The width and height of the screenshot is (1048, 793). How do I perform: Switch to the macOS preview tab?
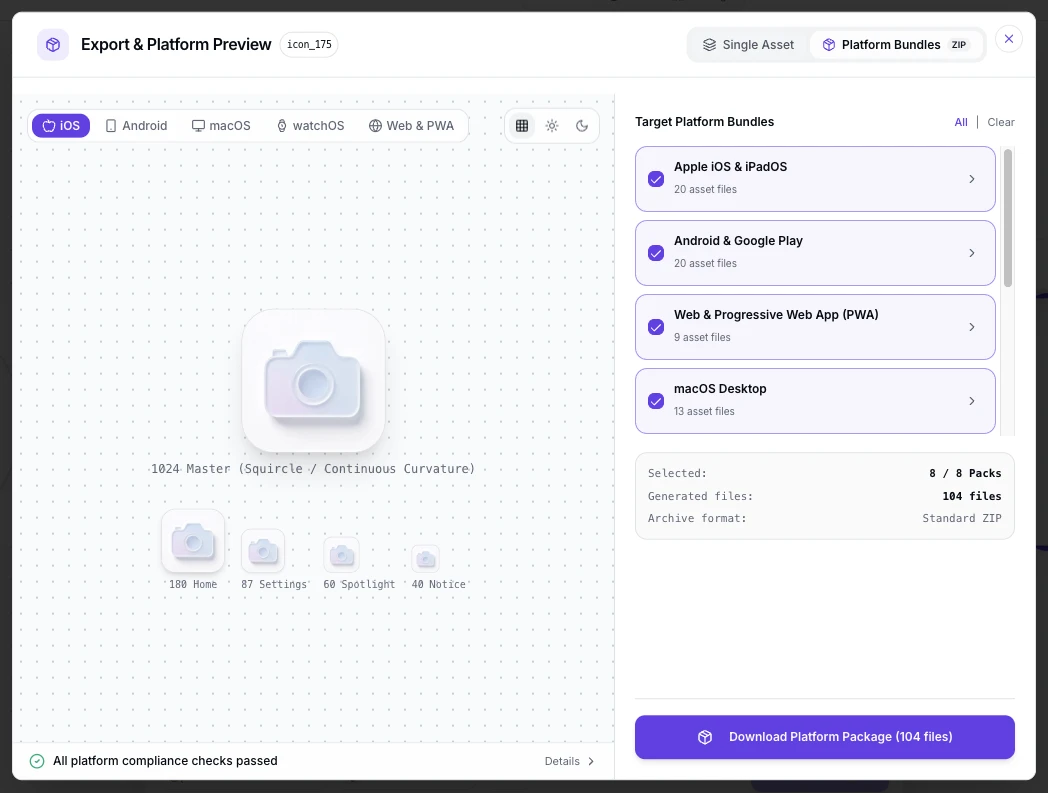pos(221,126)
